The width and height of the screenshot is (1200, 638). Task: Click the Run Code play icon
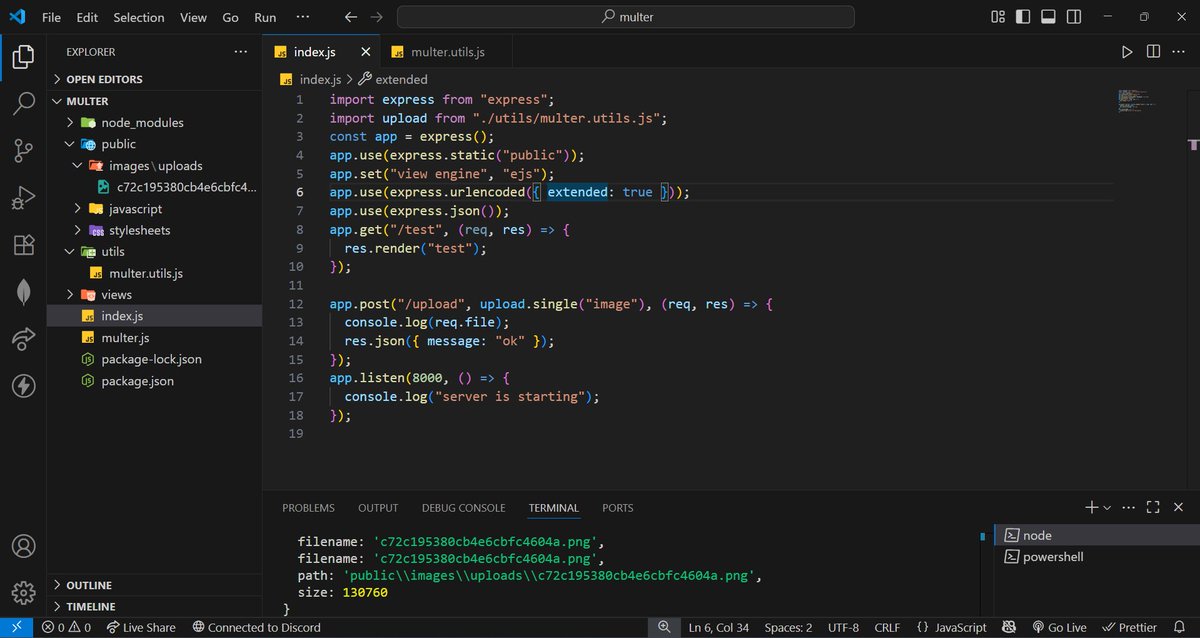point(1127,52)
